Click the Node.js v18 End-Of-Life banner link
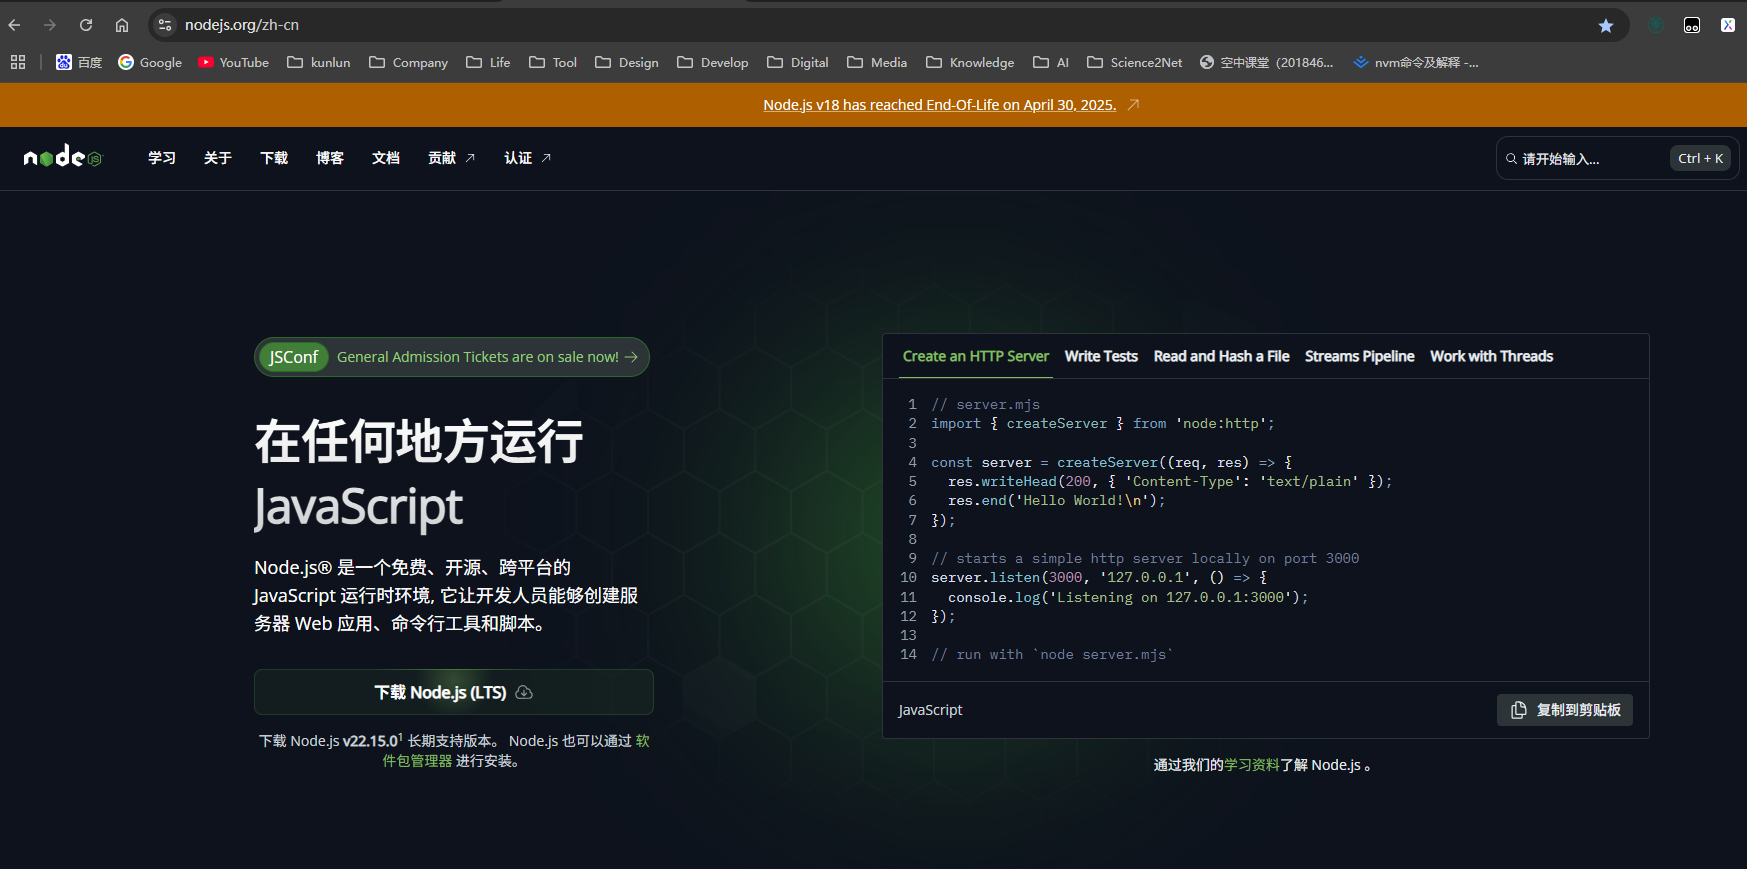Image resolution: width=1747 pixels, height=869 pixels. pyautogui.click(x=939, y=105)
